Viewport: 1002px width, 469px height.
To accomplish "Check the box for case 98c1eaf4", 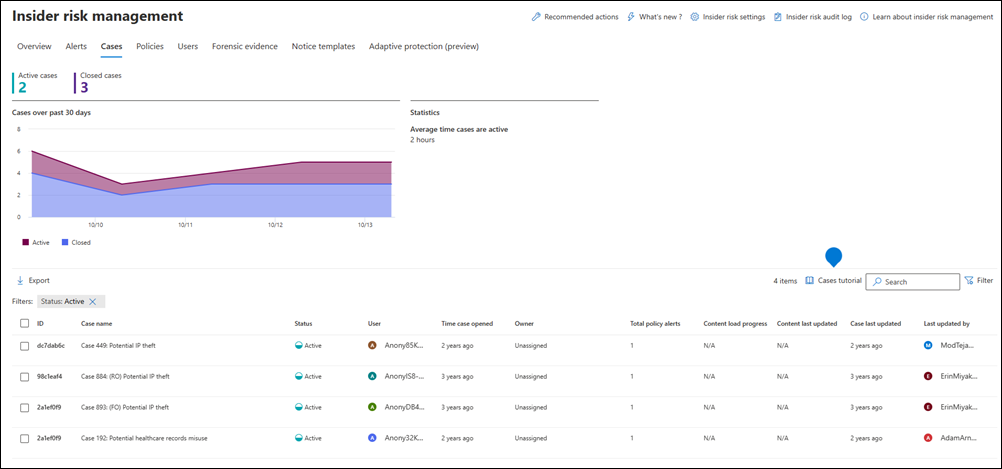I will (24, 377).
